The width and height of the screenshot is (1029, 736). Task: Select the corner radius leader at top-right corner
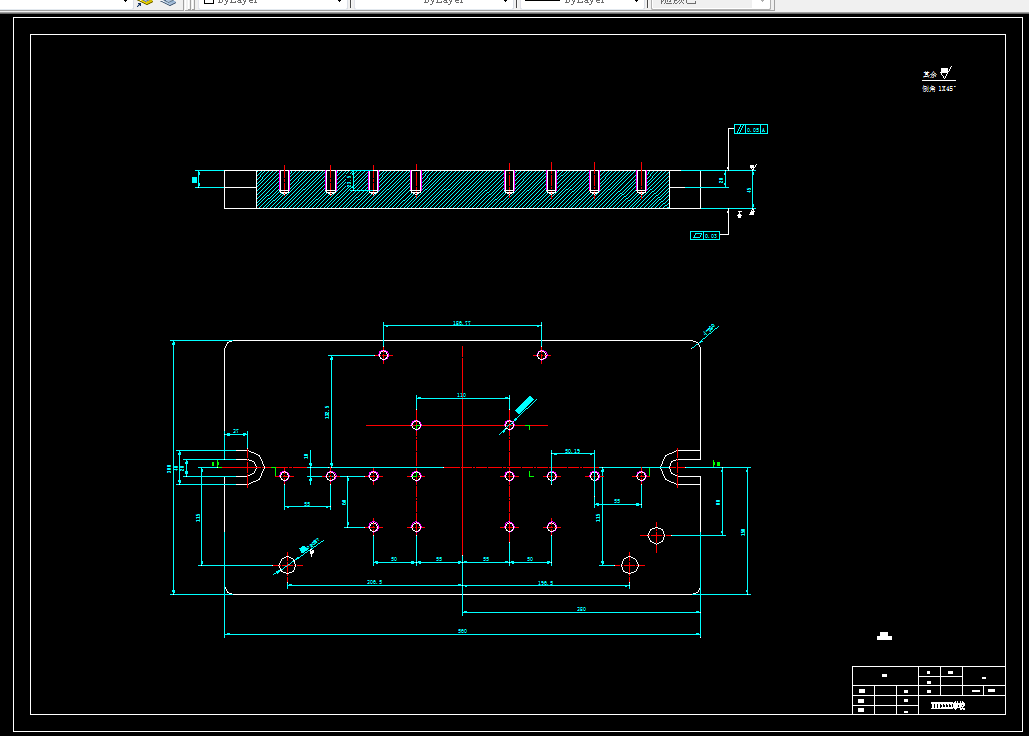click(x=706, y=334)
